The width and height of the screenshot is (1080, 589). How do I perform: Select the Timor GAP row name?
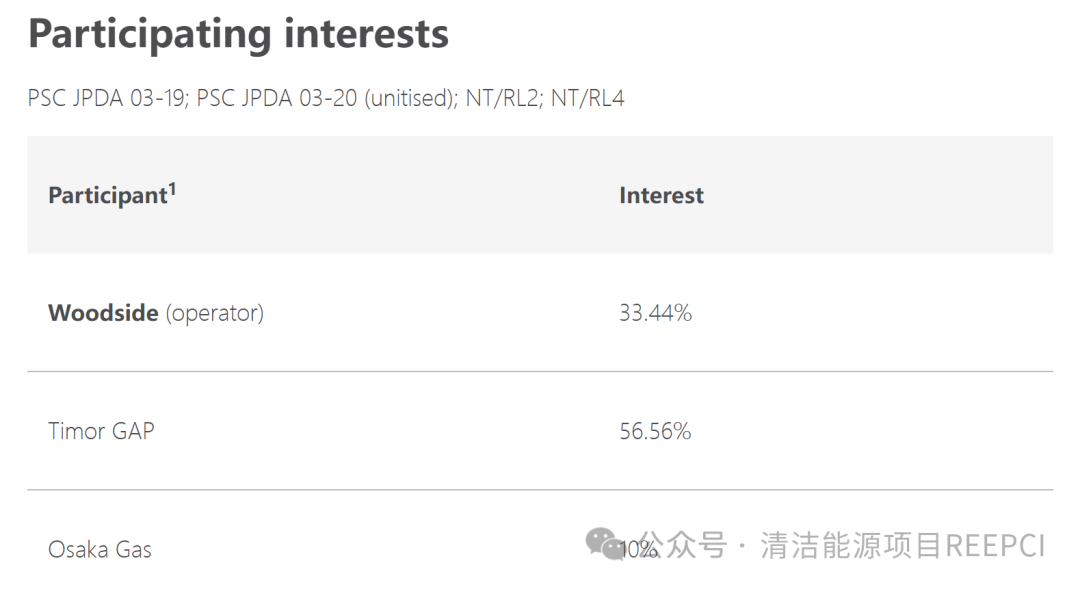[x=101, y=431]
